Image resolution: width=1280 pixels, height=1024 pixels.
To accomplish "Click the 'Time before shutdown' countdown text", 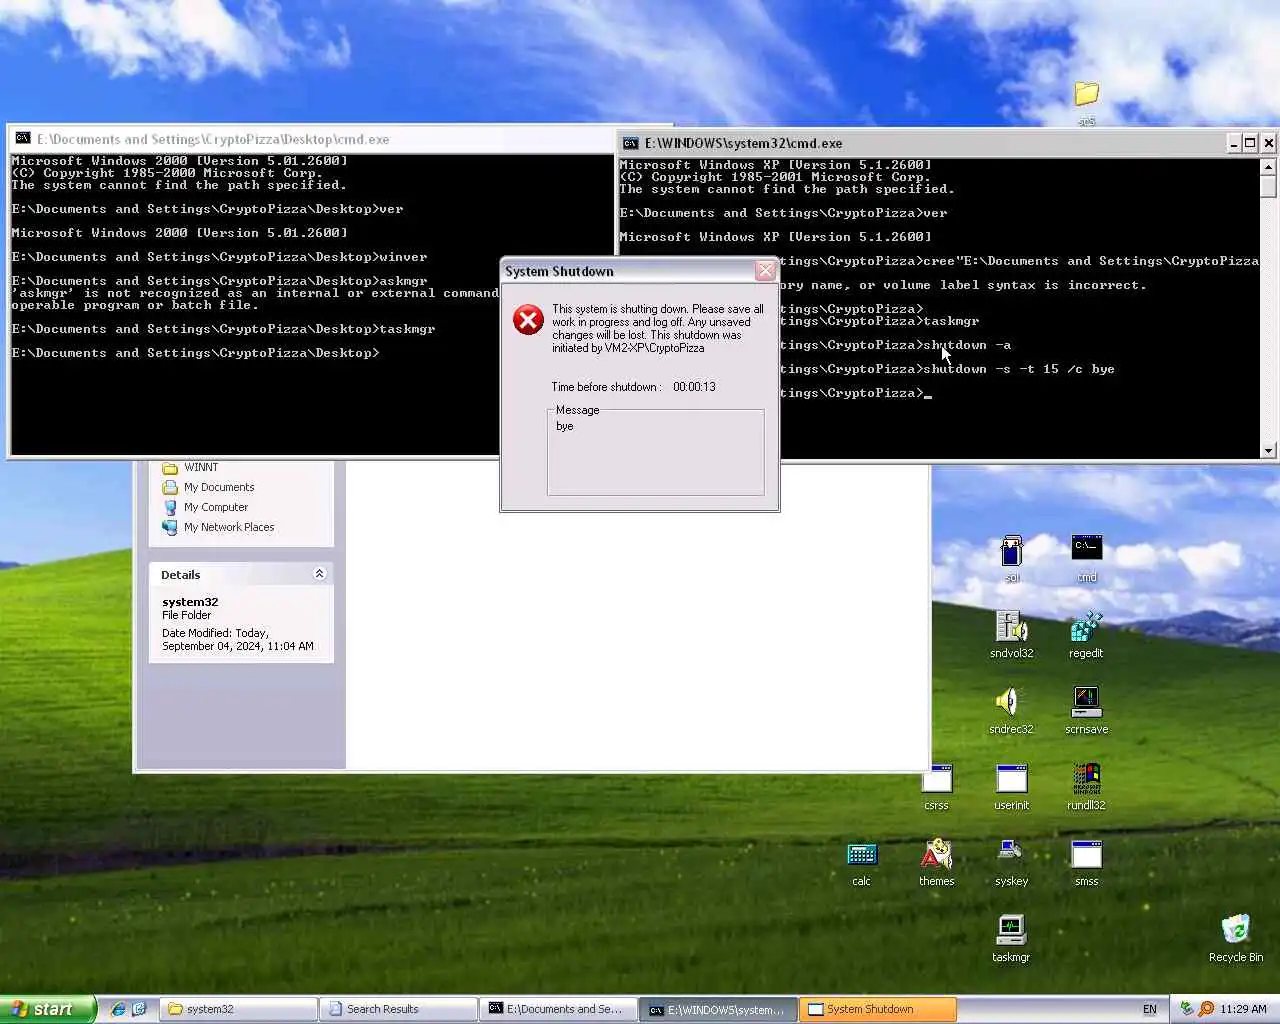I will tap(633, 387).
